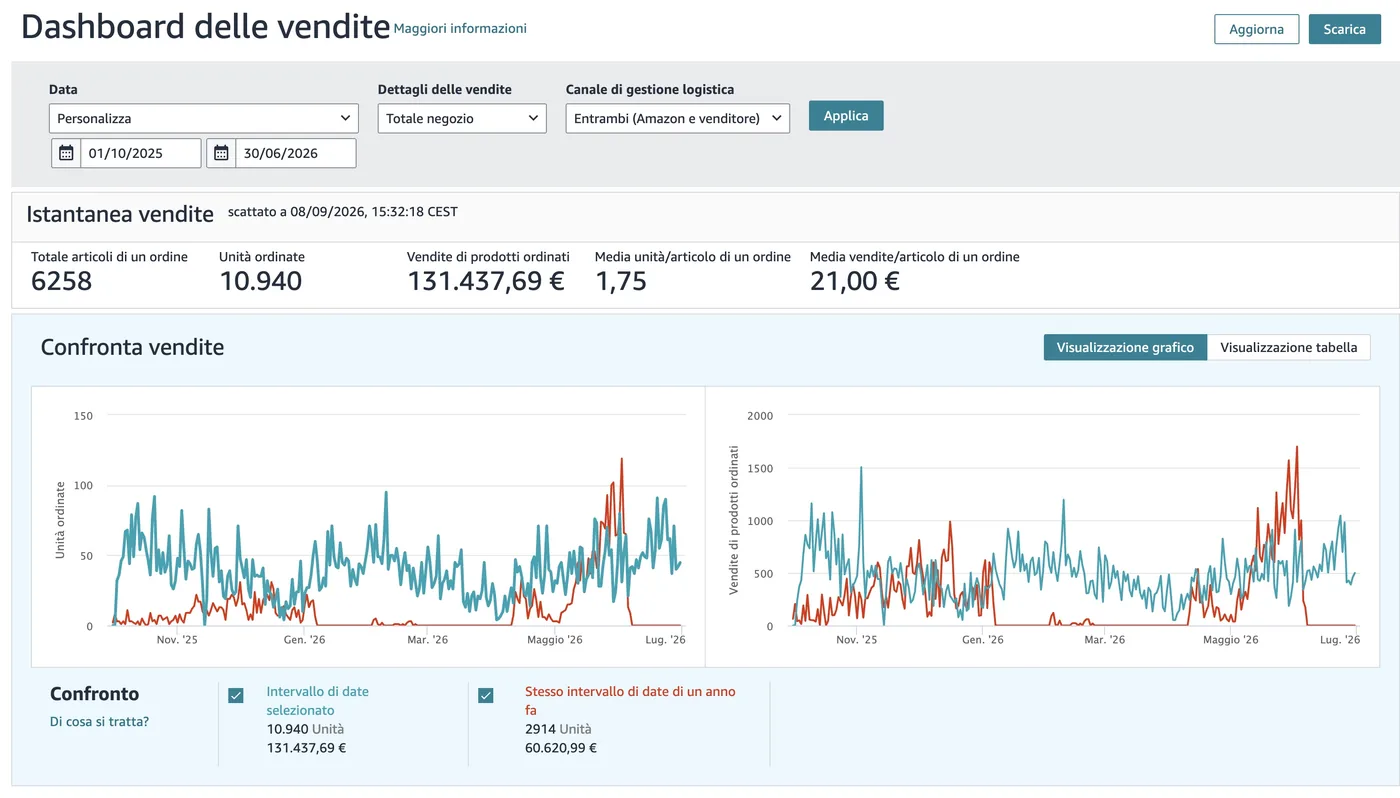Viewport: 1400px width, 798px height.
Task: Open the end date calendar icon
Action: point(221,153)
